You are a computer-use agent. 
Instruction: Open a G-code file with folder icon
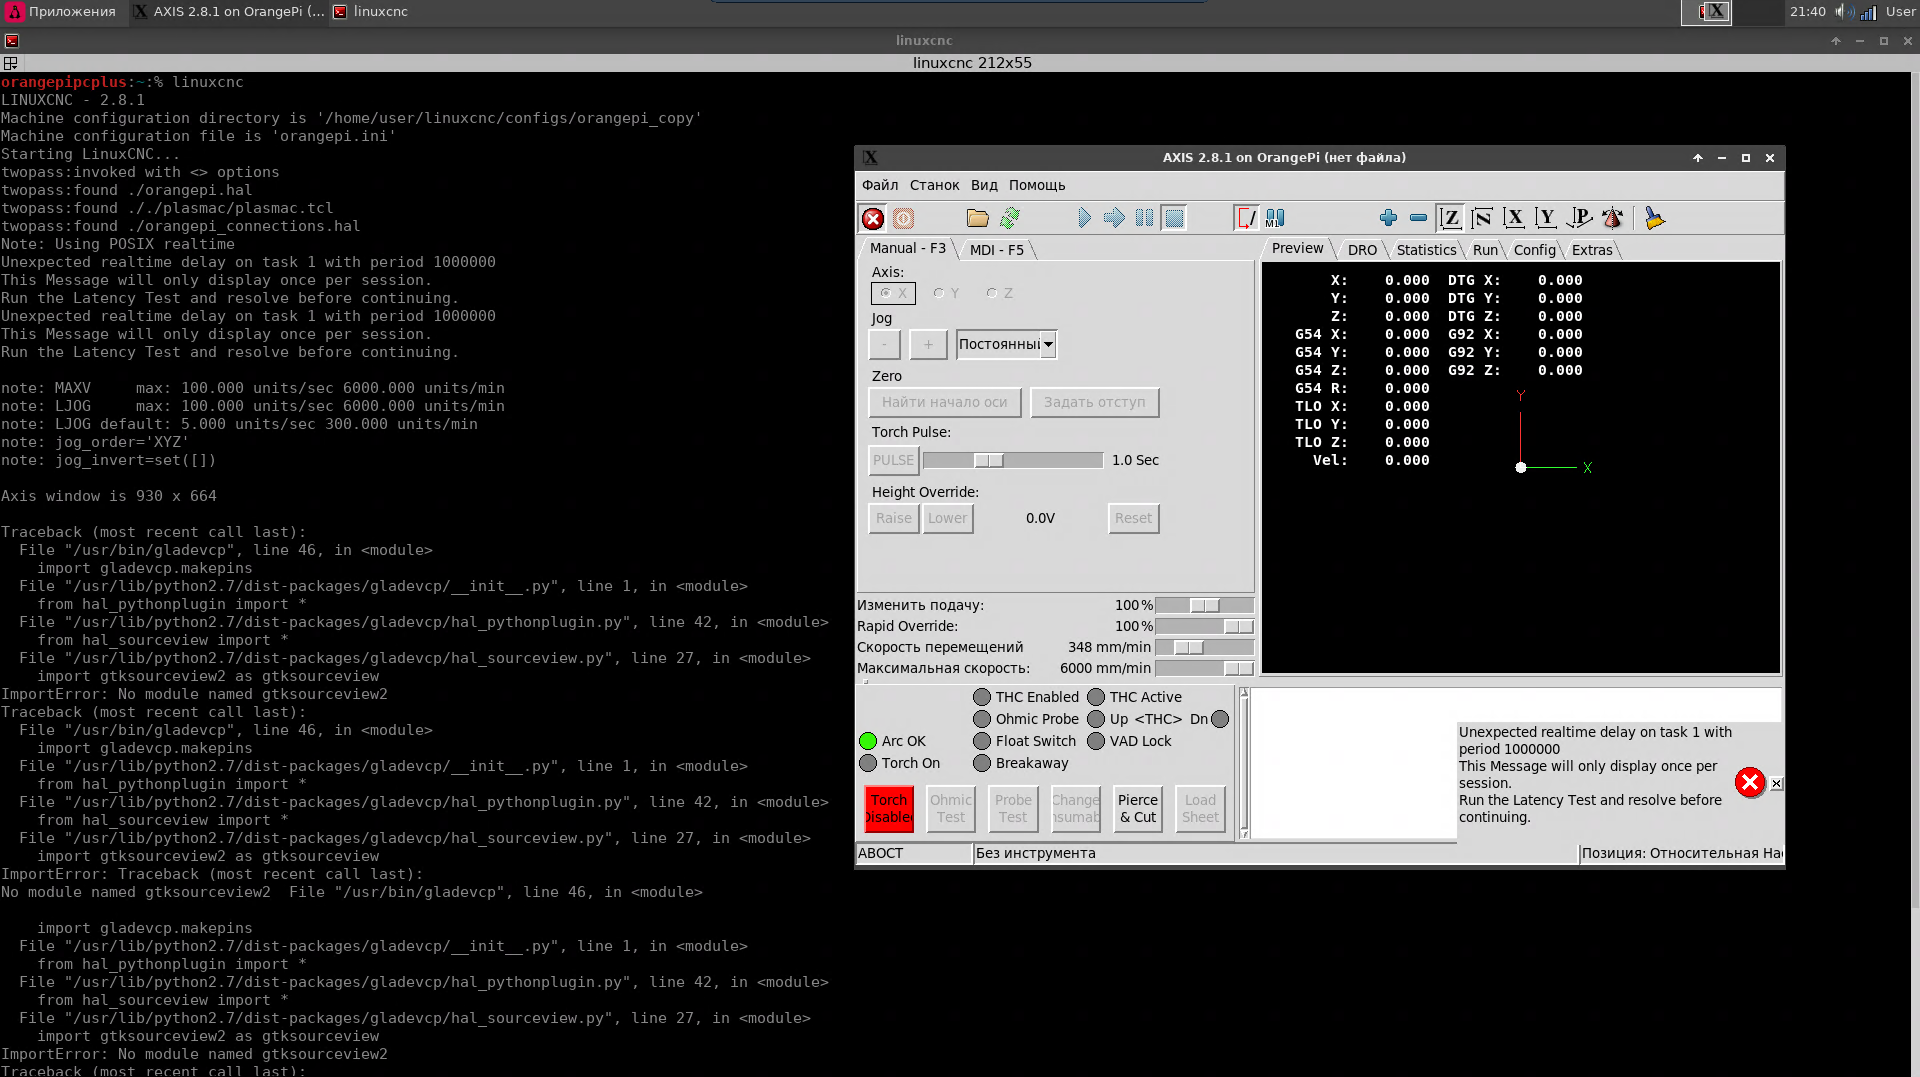coord(978,218)
